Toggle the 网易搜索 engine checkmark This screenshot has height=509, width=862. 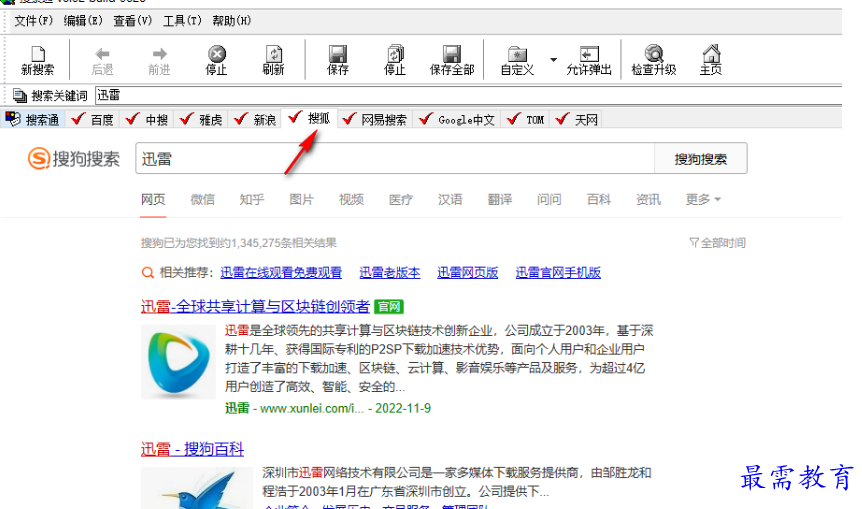coord(349,119)
